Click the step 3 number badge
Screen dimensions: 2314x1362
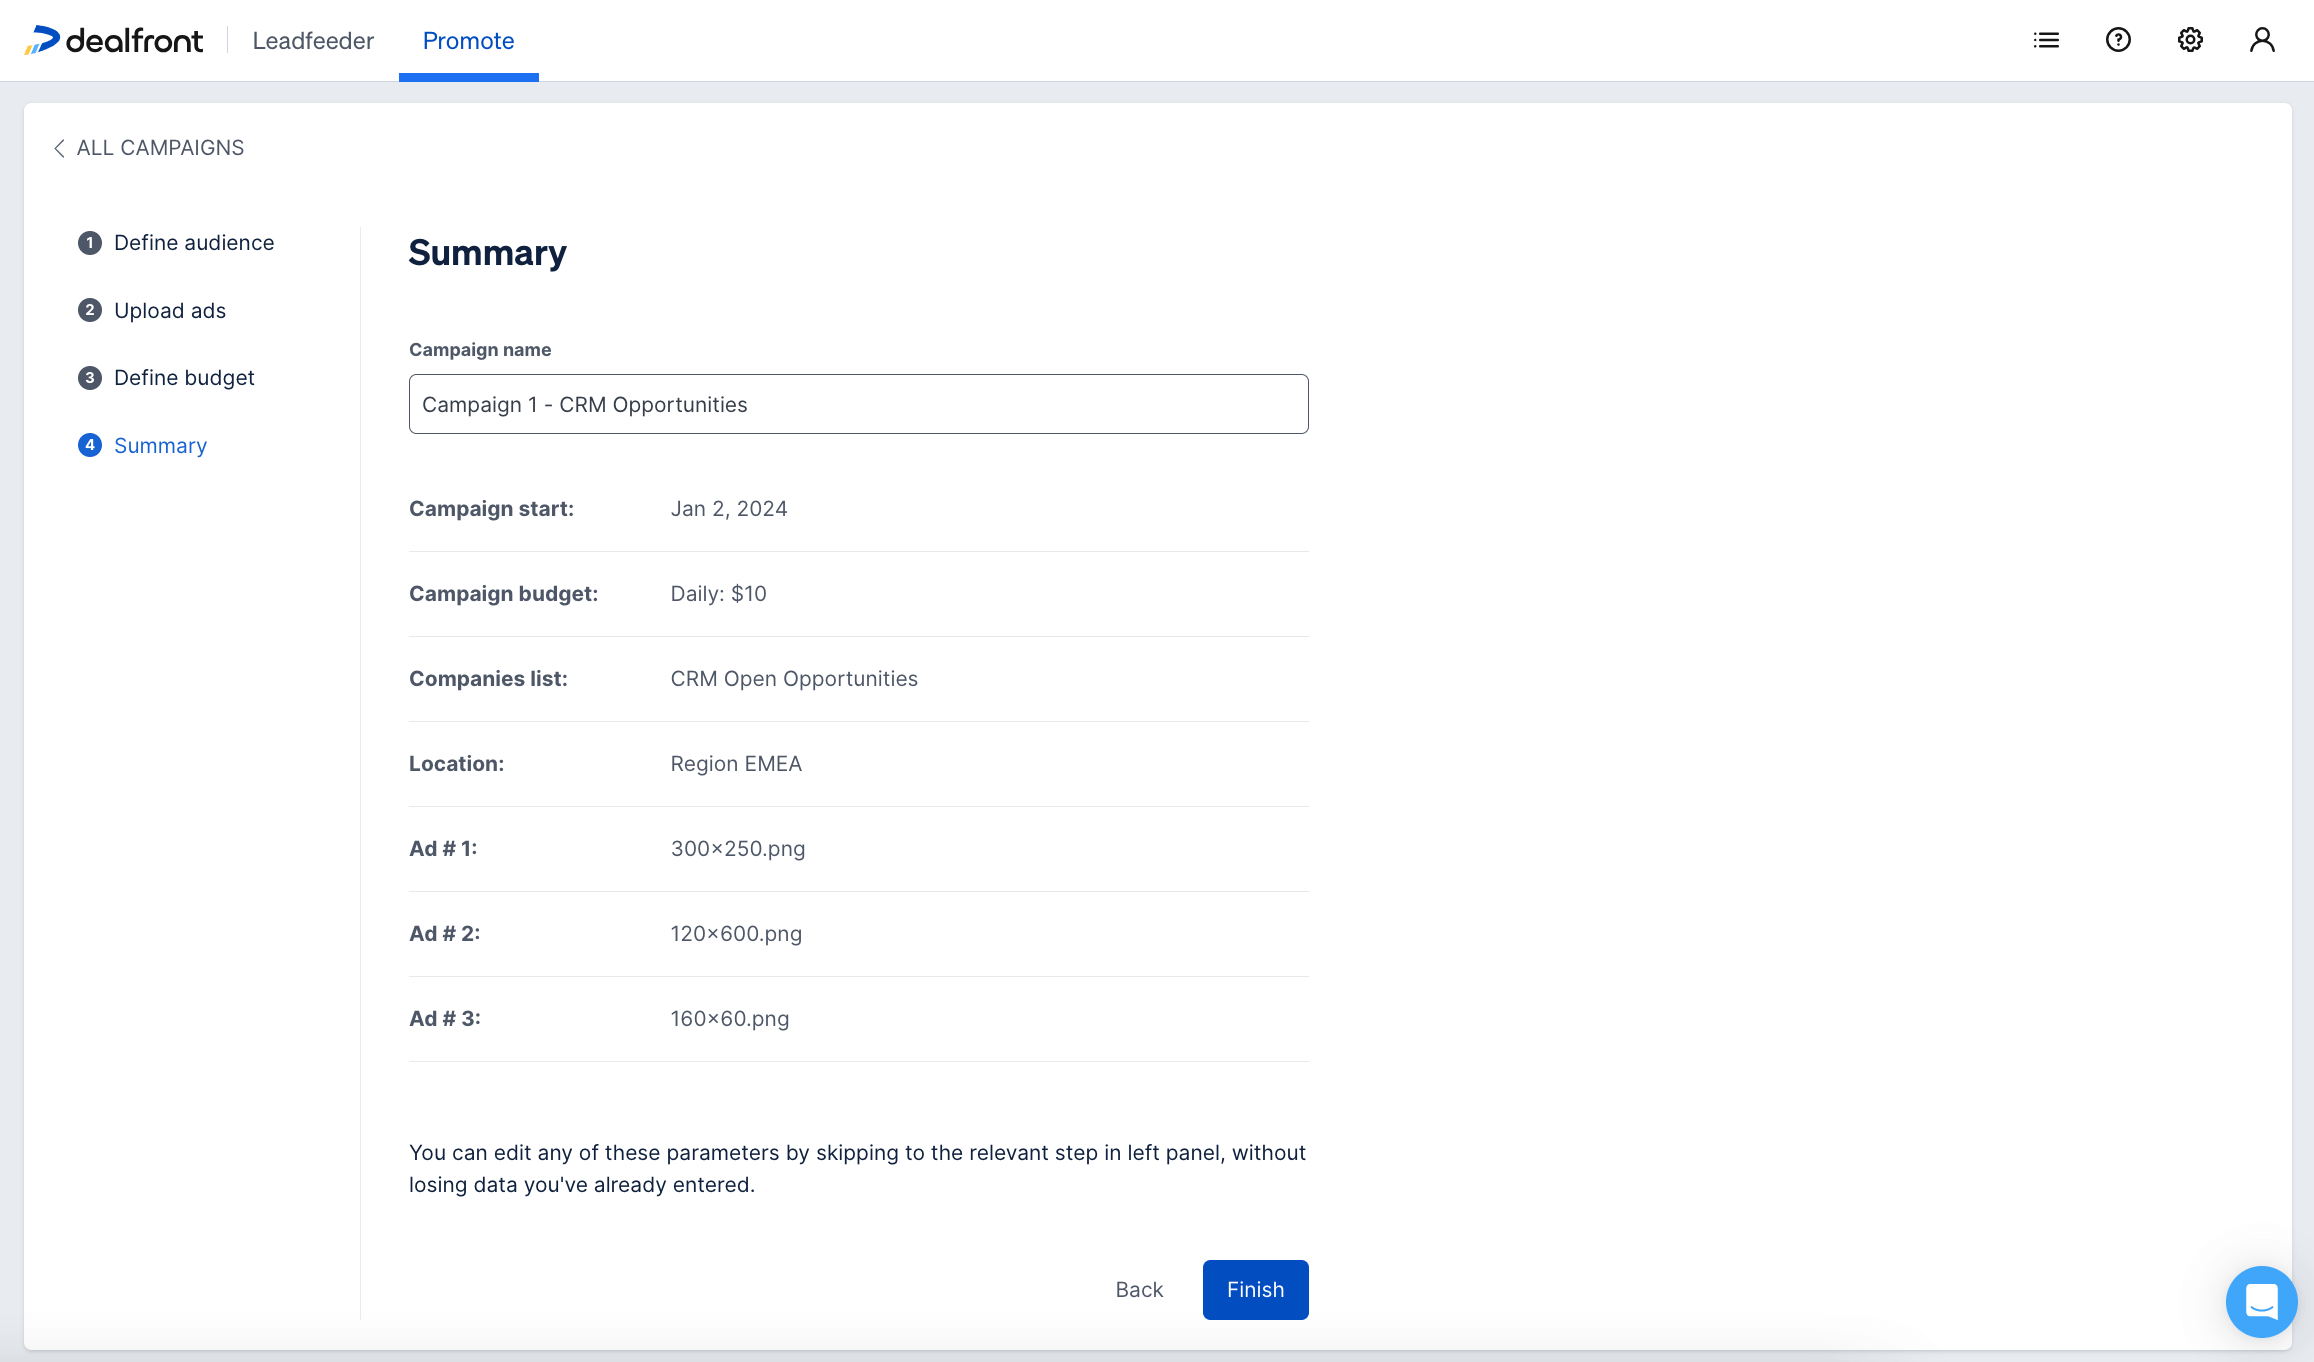[x=90, y=378]
